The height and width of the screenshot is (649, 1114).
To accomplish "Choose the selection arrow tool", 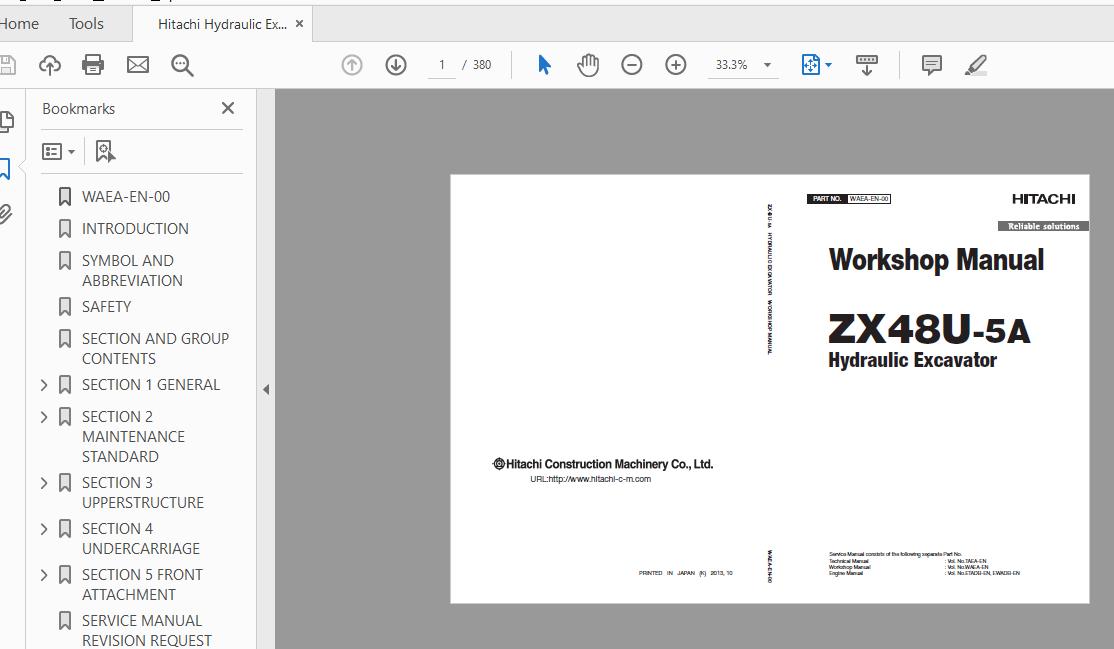I will point(544,65).
